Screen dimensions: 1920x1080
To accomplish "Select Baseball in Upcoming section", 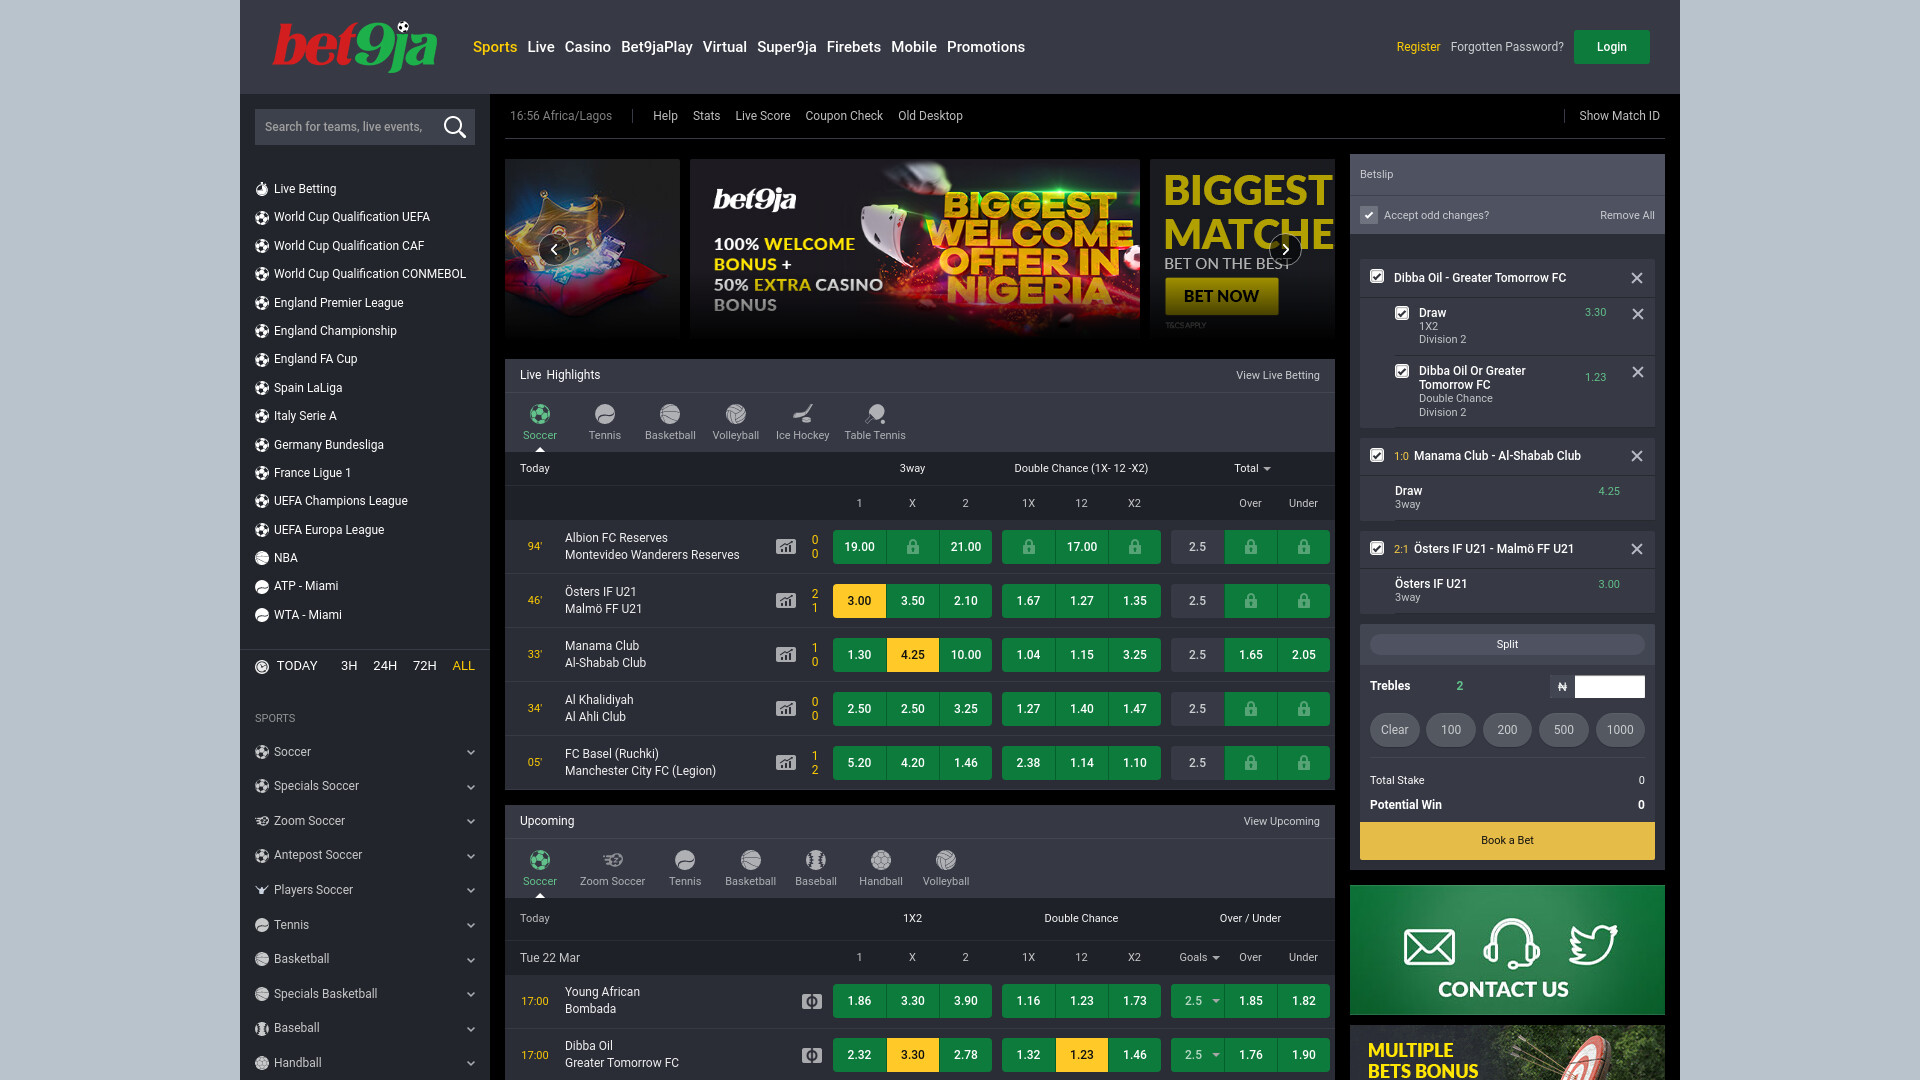I will pos(816,868).
